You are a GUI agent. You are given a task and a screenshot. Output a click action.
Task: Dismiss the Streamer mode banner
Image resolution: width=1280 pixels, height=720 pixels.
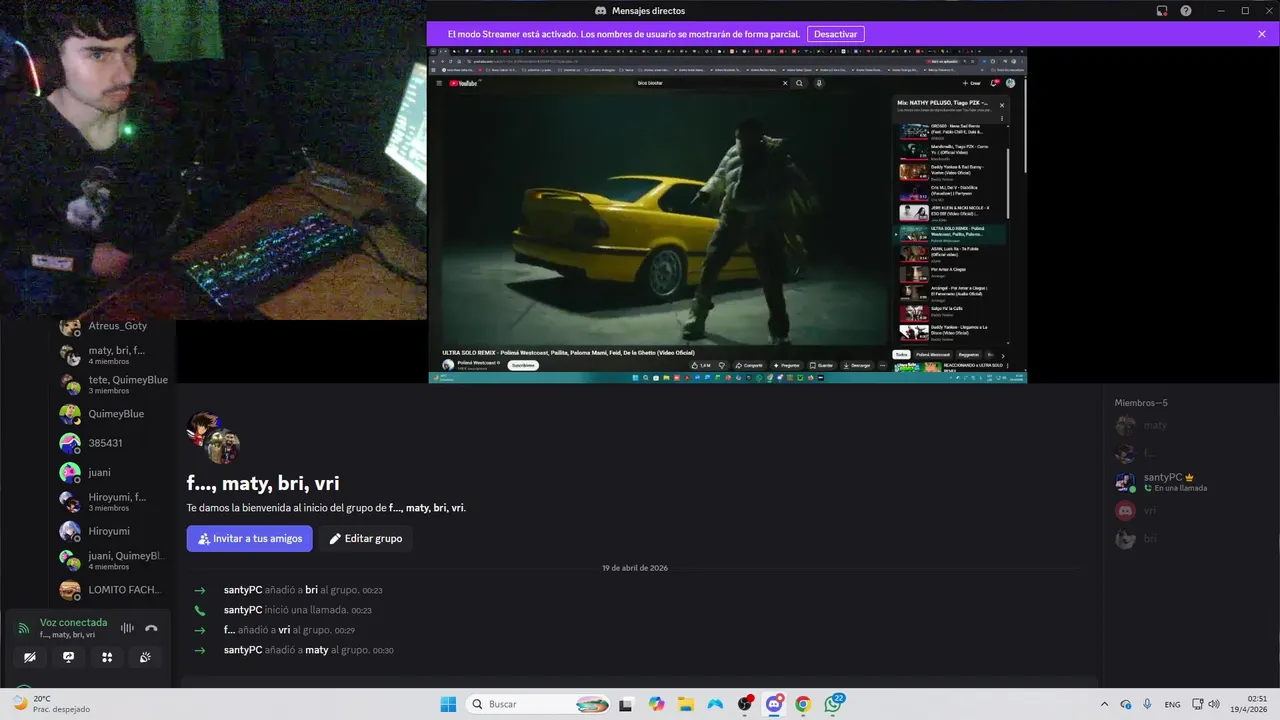1262,34
